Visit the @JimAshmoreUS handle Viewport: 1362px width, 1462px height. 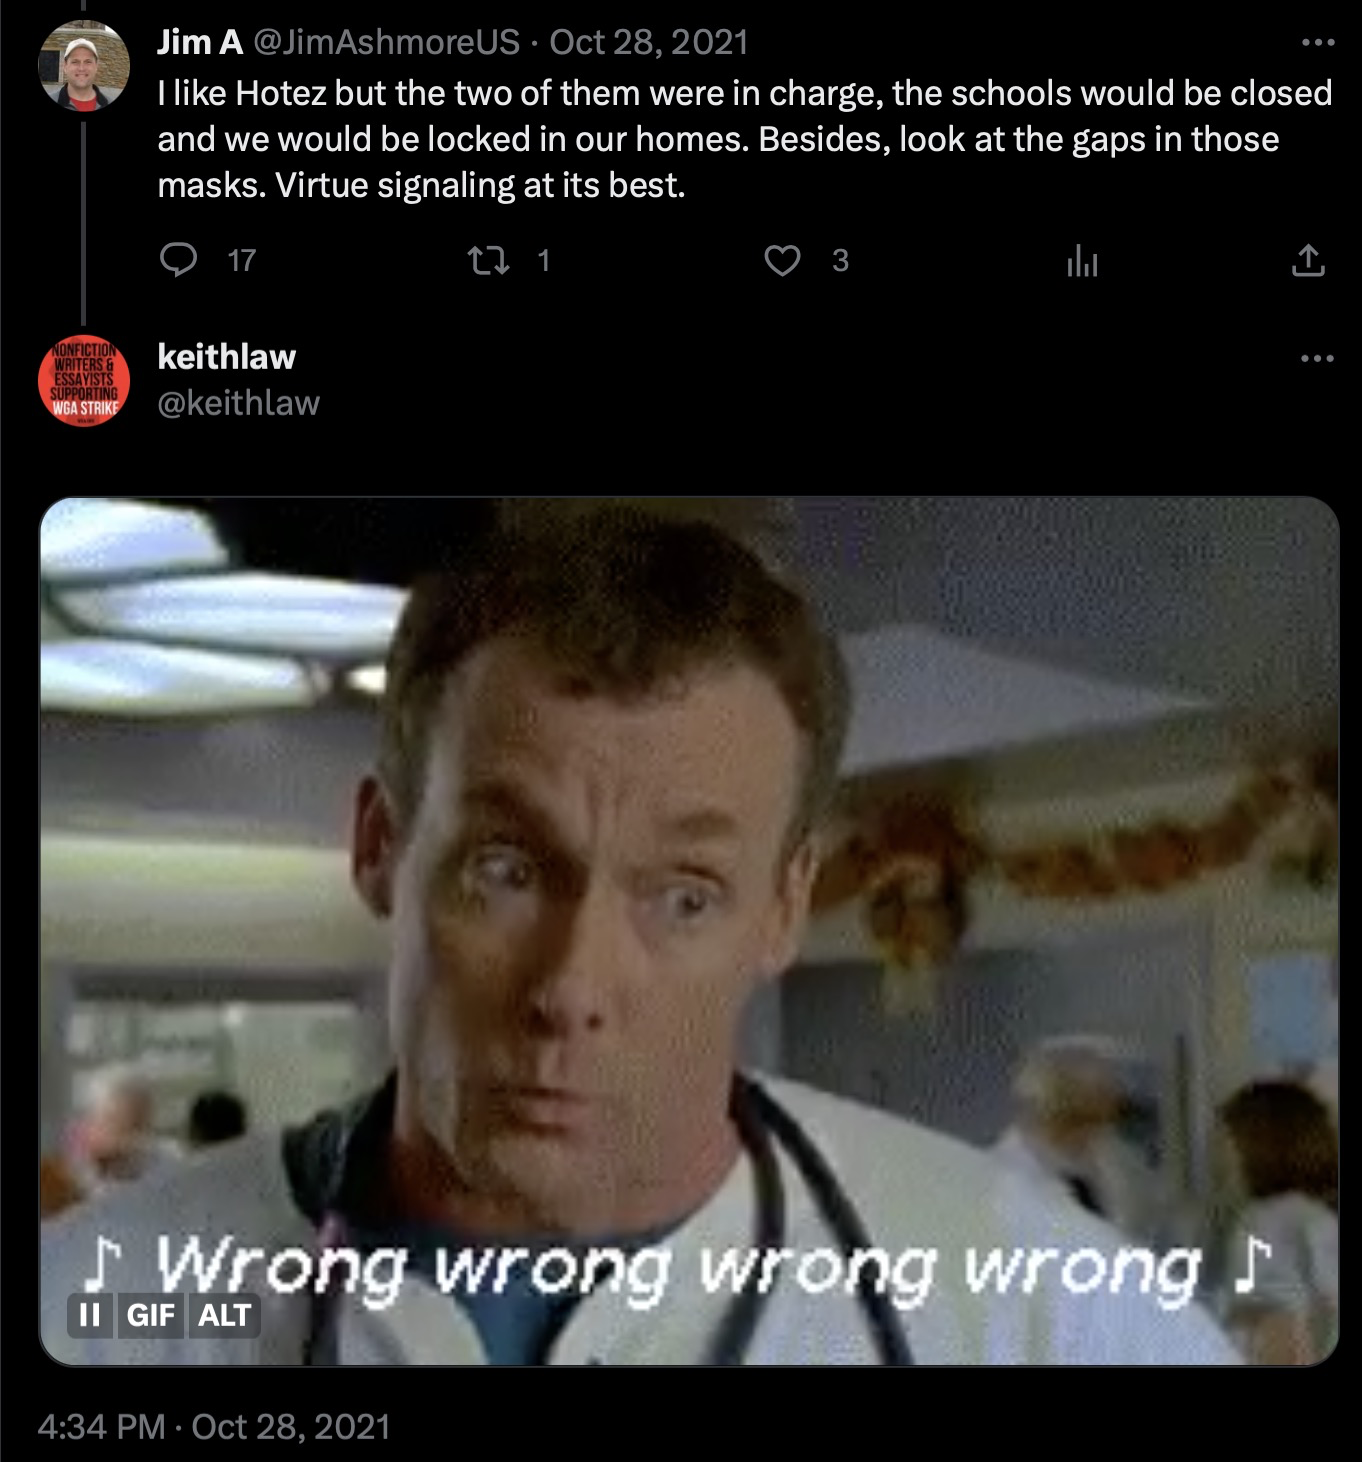(386, 42)
